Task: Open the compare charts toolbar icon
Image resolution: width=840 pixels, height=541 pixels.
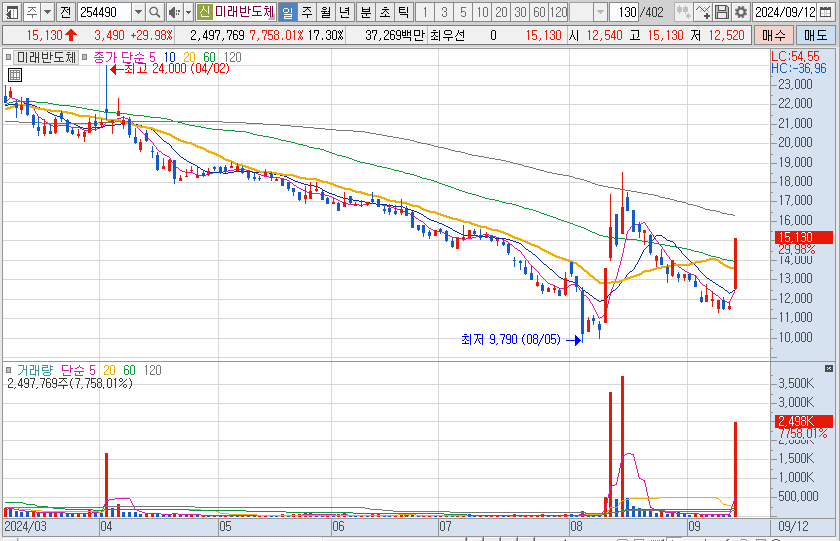Action: [683, 12]
